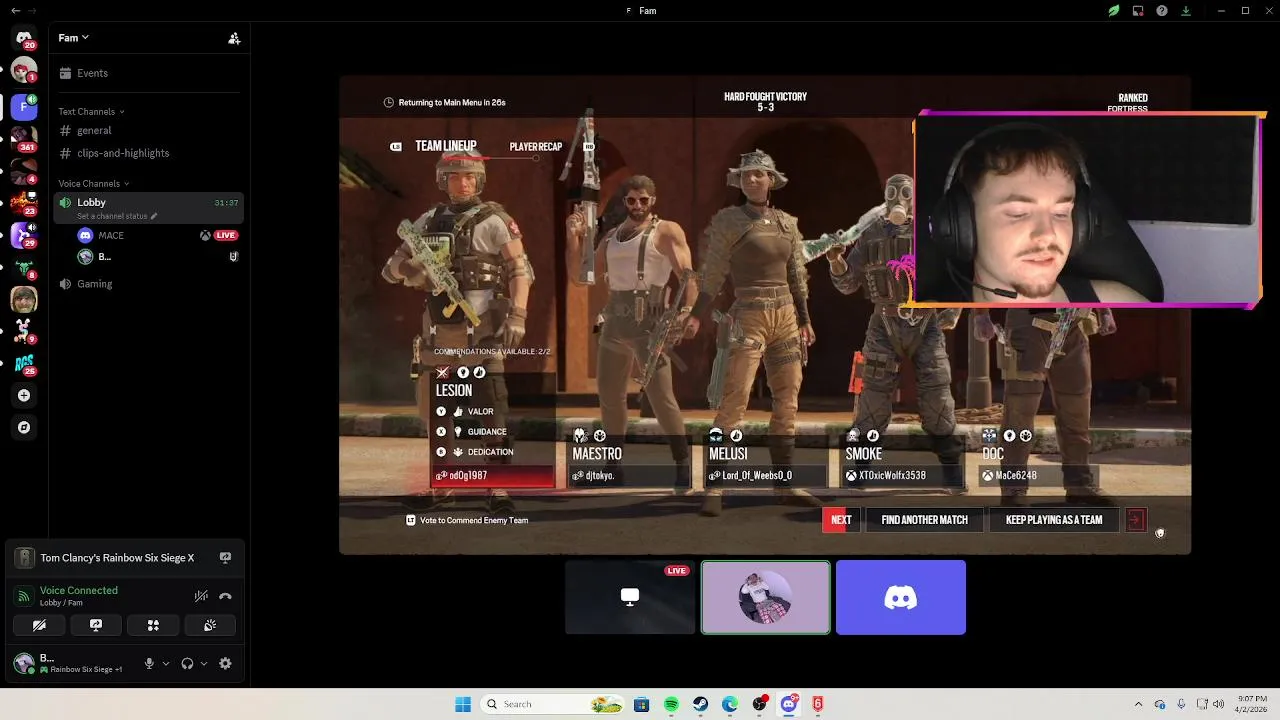
Task: Turn on camera in voice panel
Action: pos(39,625)
